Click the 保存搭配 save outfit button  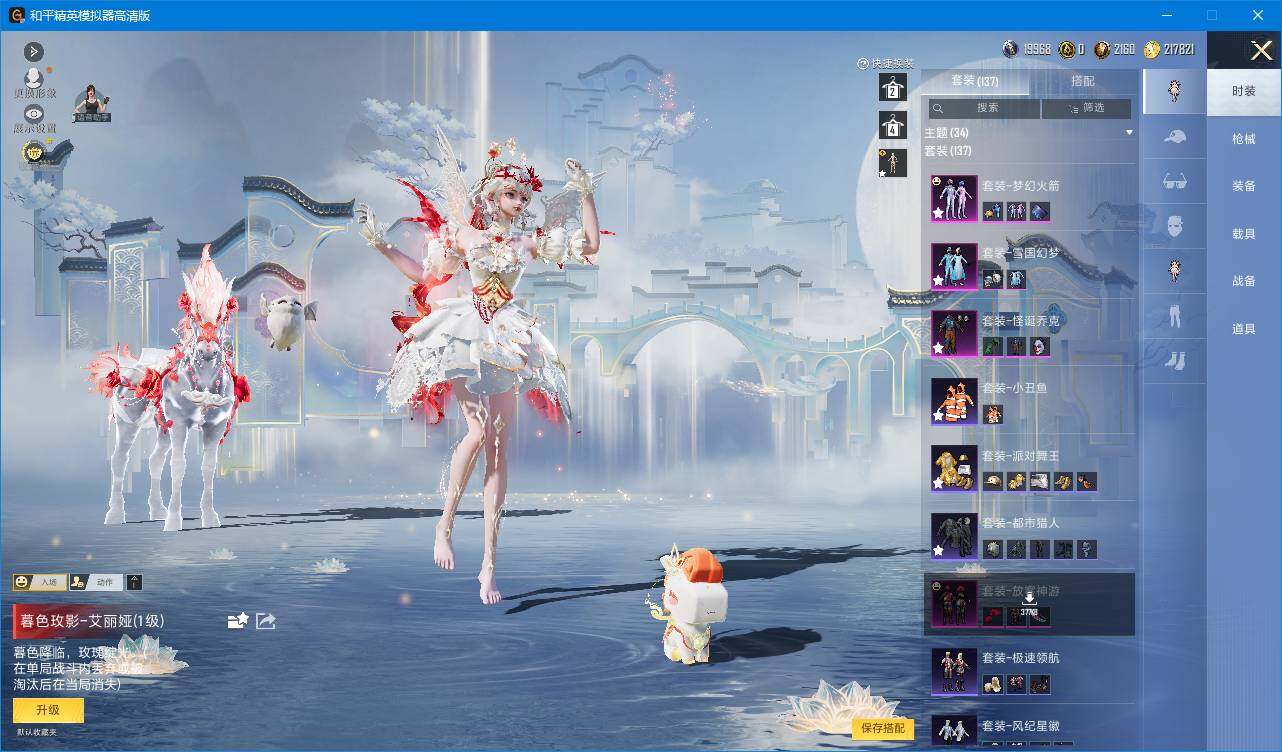883,728
